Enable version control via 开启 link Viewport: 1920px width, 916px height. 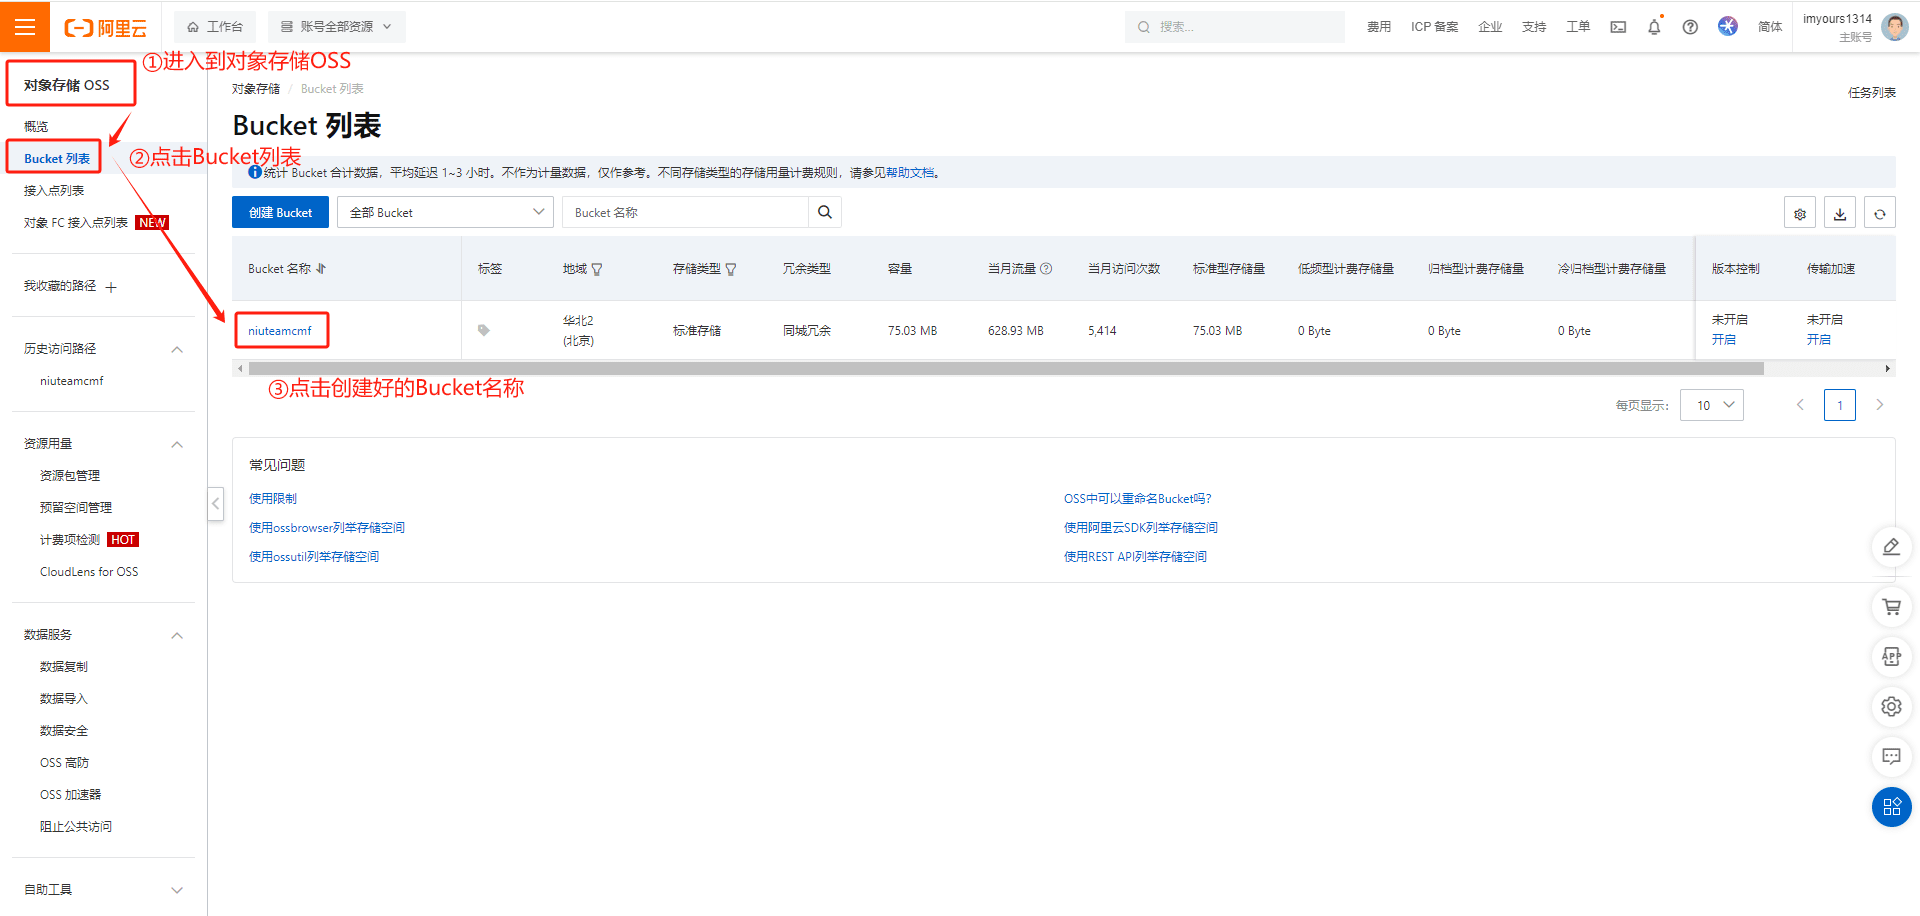pyautogui.click(x=1723, y=340)
